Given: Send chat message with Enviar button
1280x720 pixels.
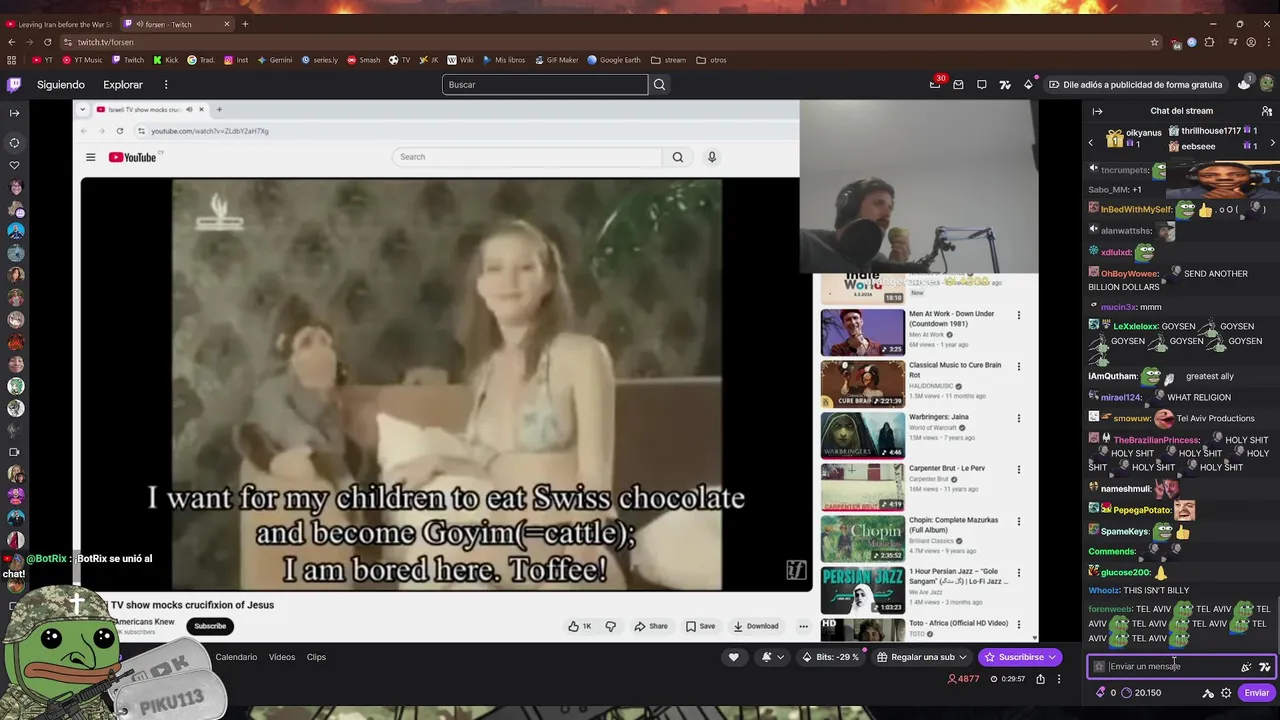Looking at the screenshot, I should coord(1256,692).
